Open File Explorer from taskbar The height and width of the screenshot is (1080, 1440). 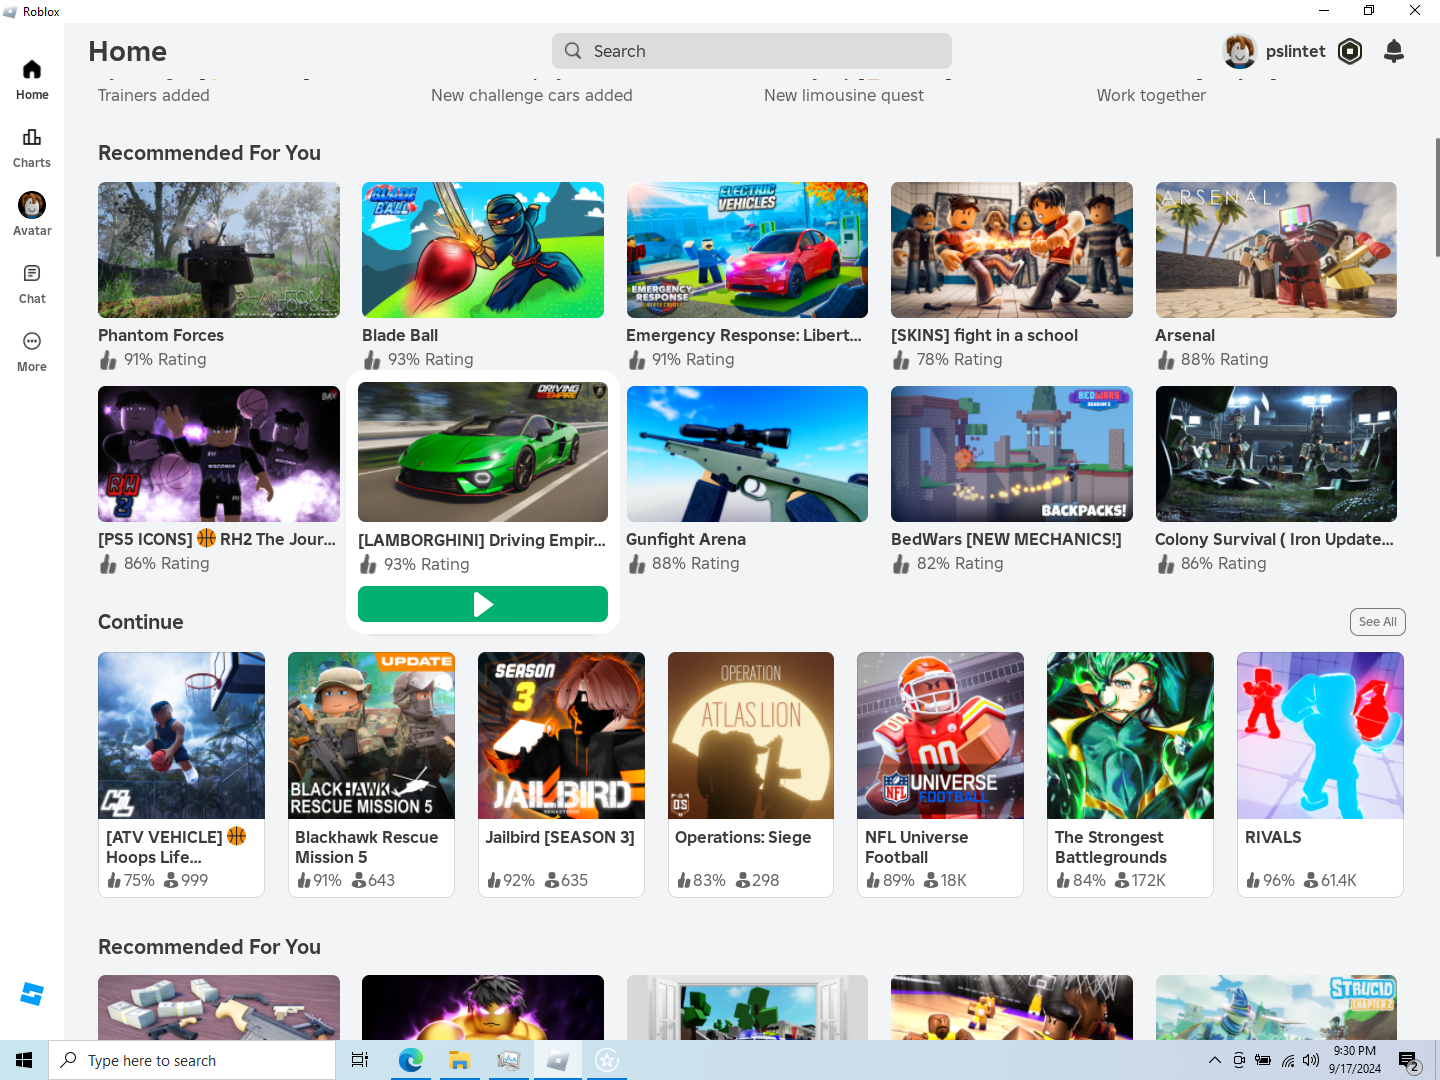pos(459,1060)
